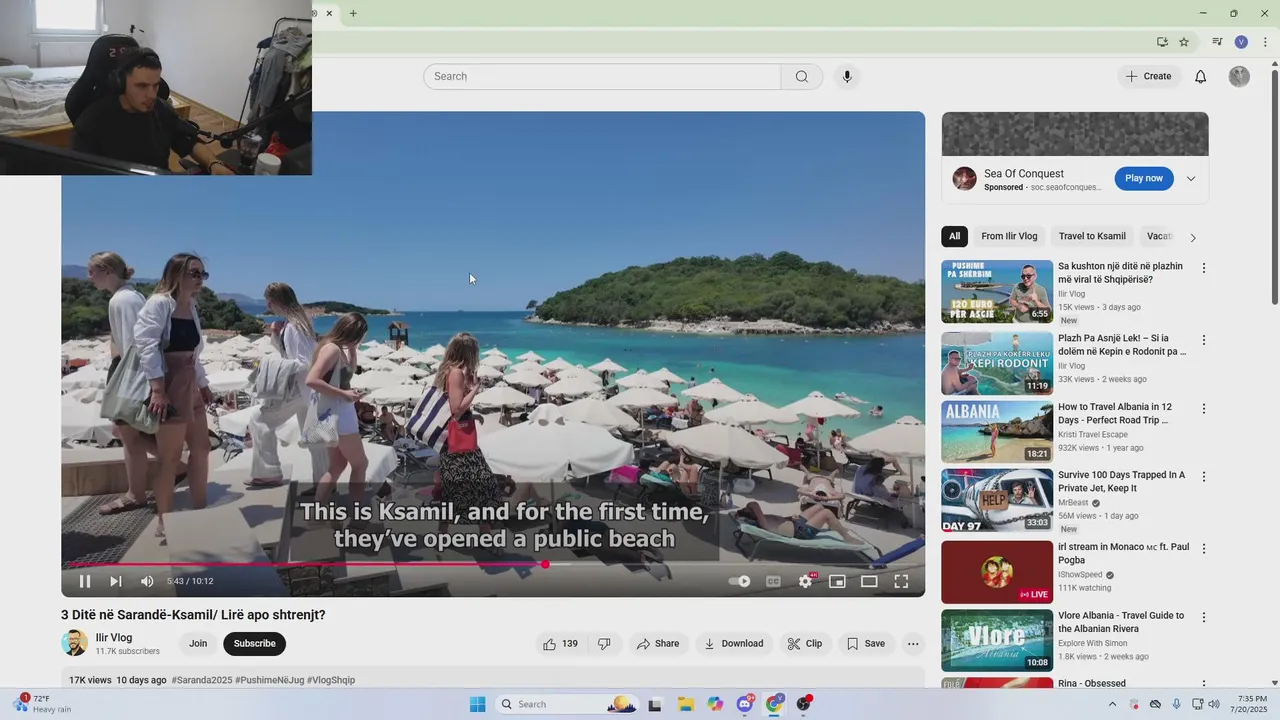The height and width of the screenshot is (720, 1280).
Task: Pause the playing video
Action: 85,581
